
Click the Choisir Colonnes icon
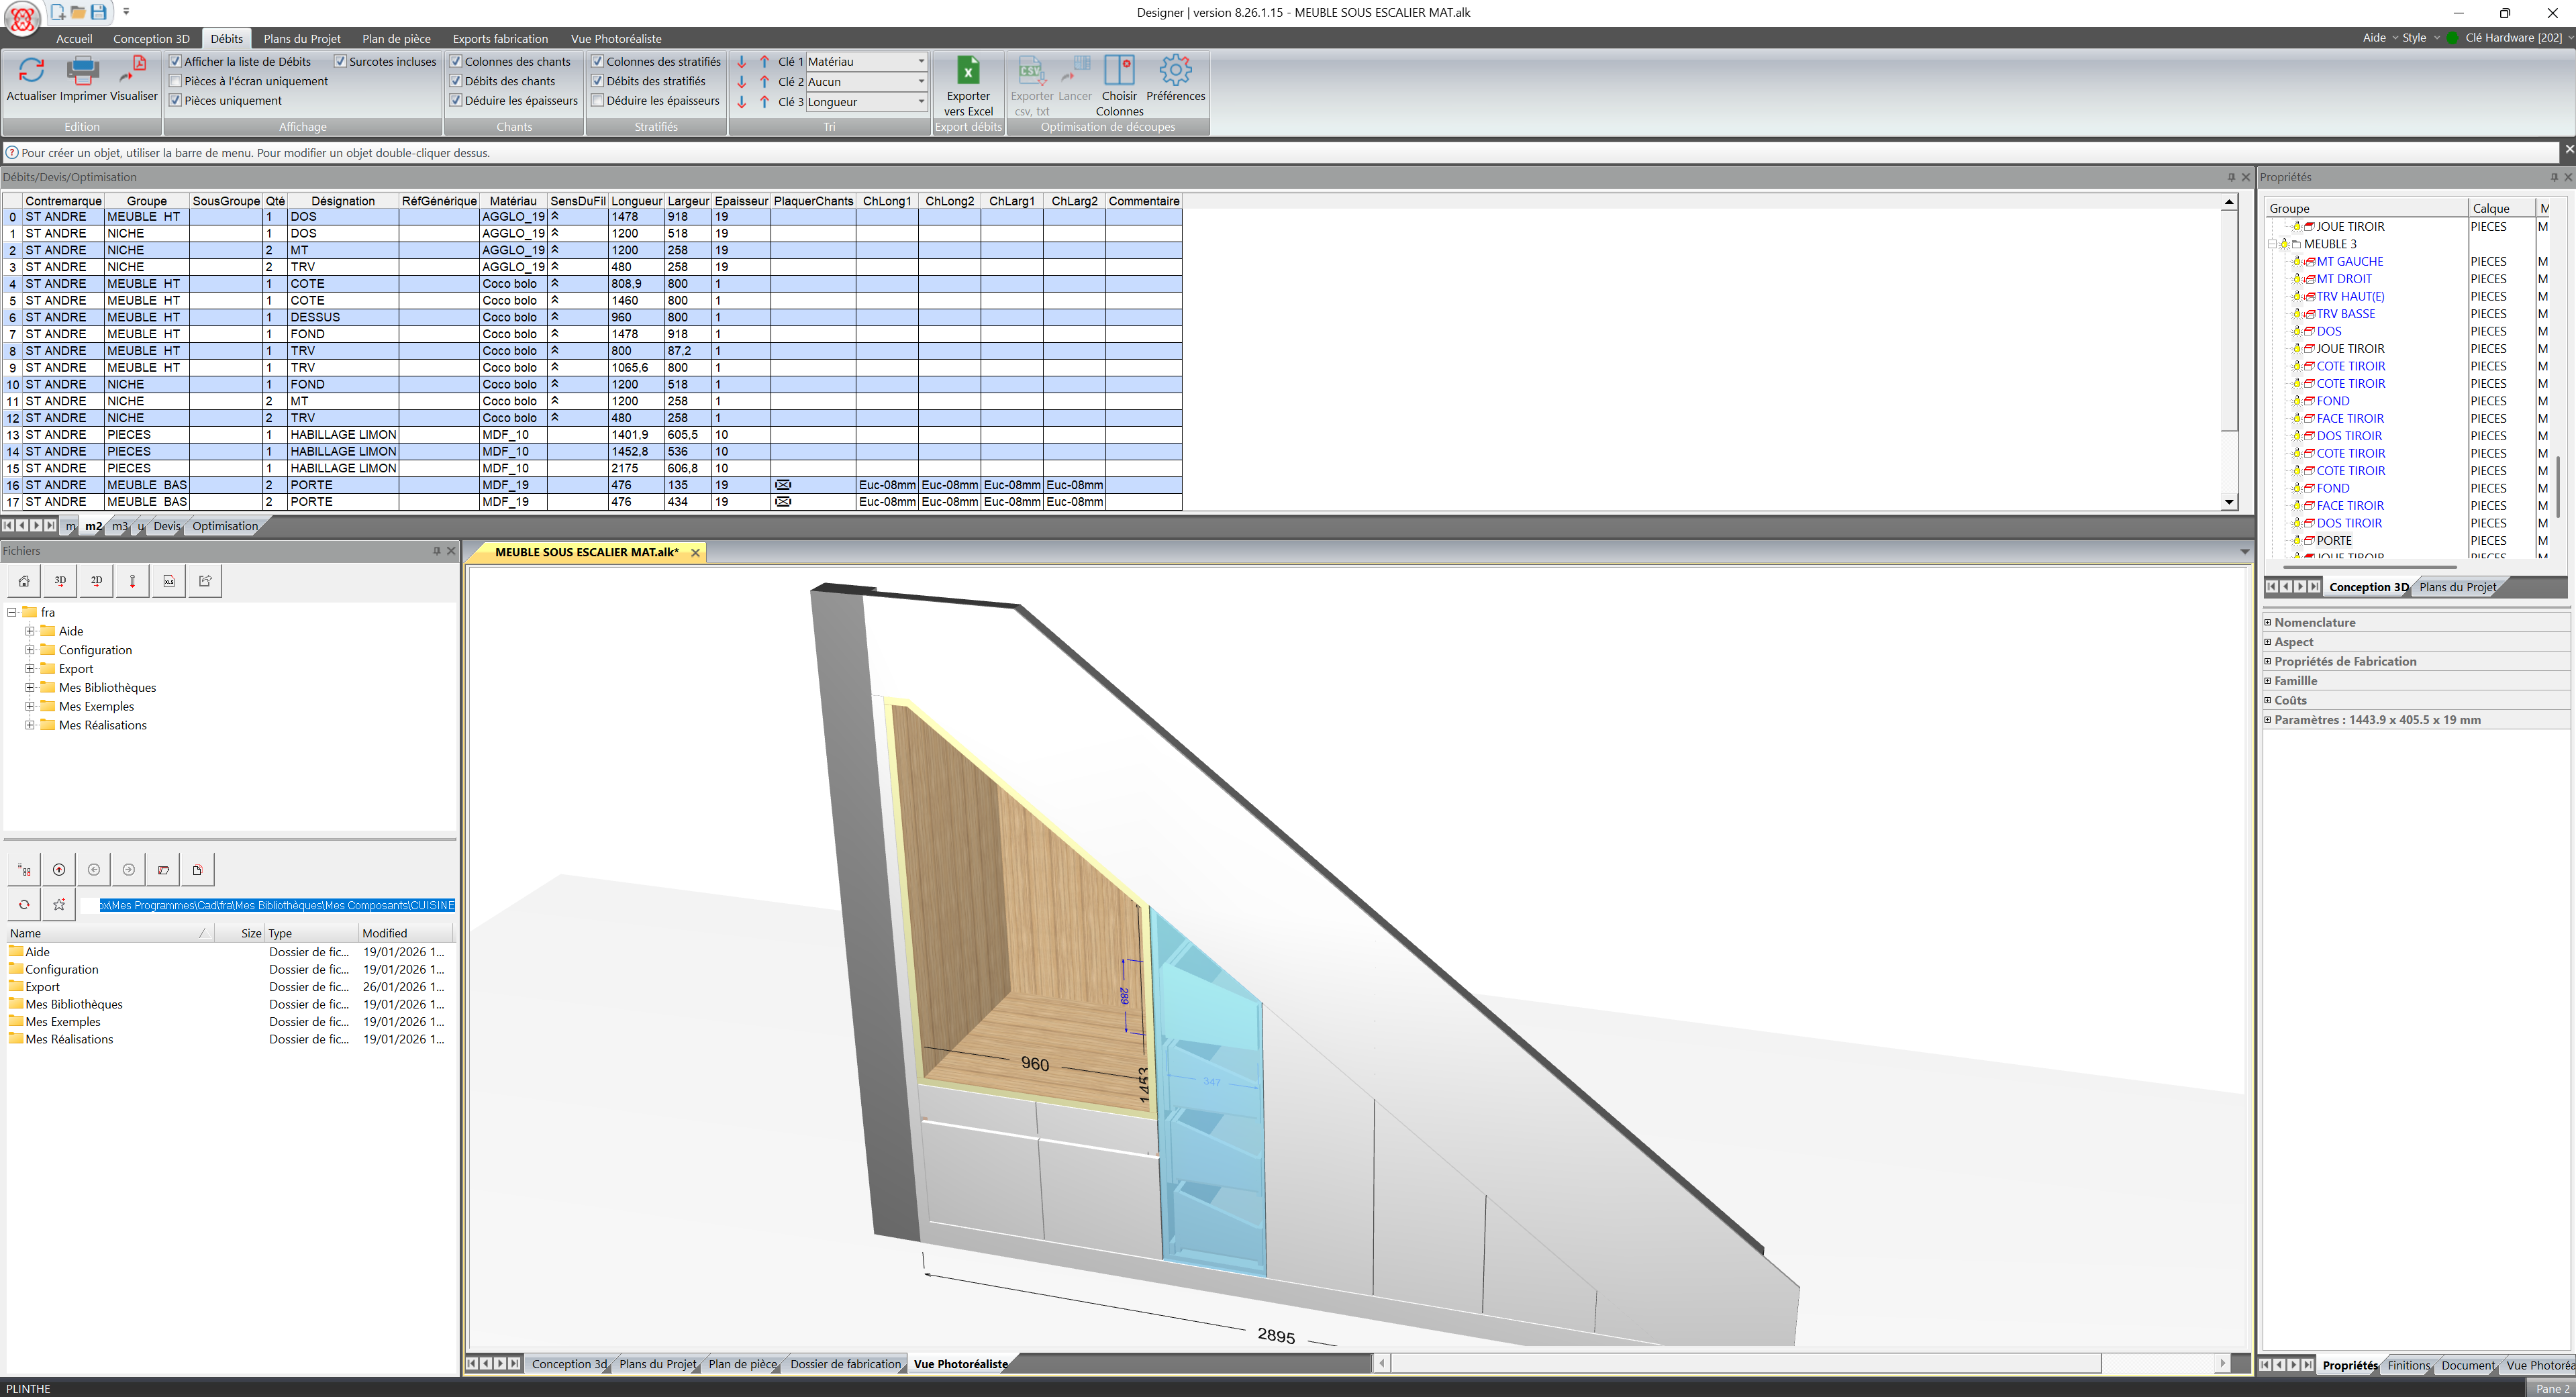[1118, 71]
